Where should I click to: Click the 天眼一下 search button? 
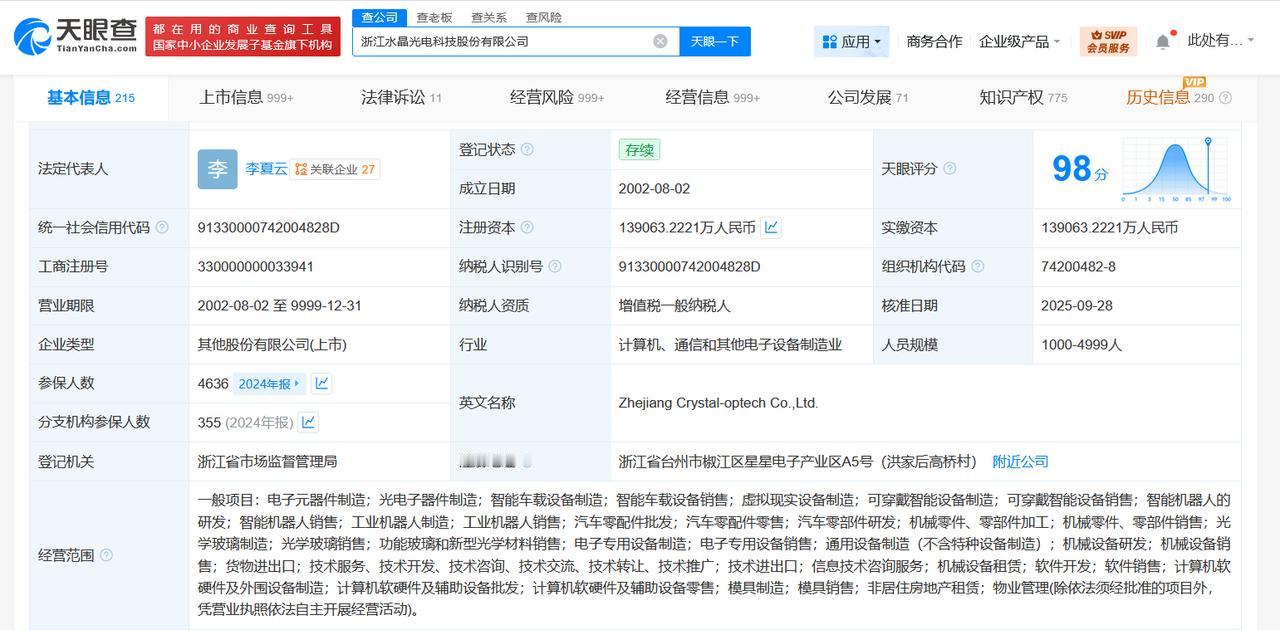tap(715, 41)
